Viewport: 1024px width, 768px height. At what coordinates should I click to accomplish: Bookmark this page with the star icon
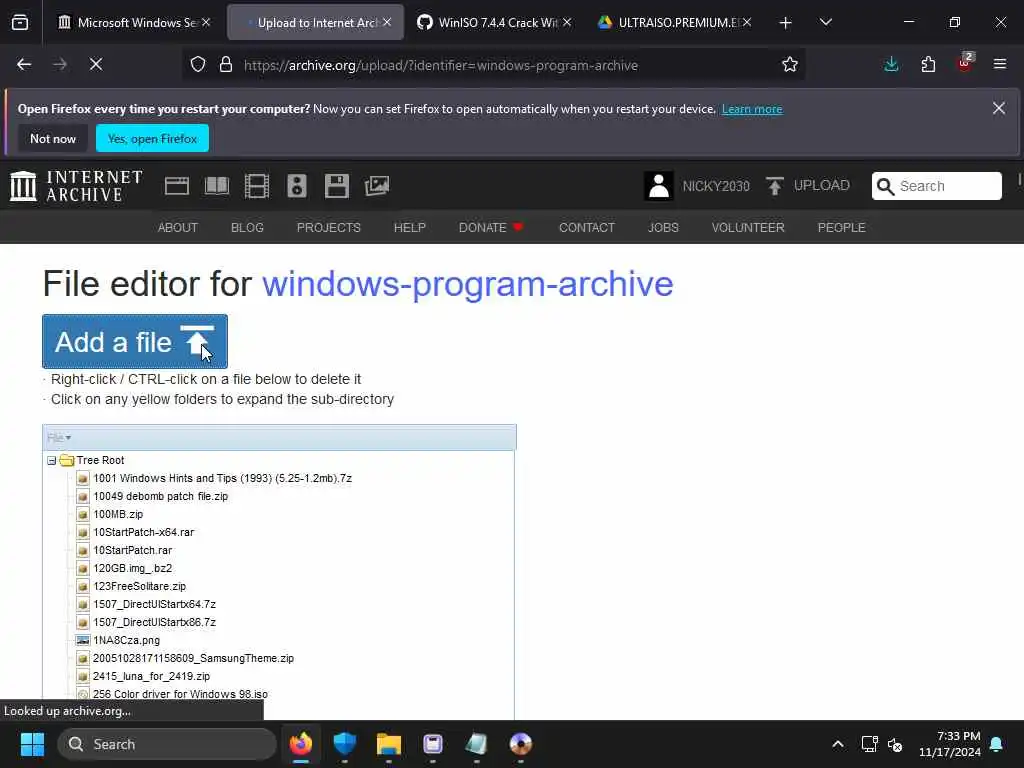pos(790,65)
